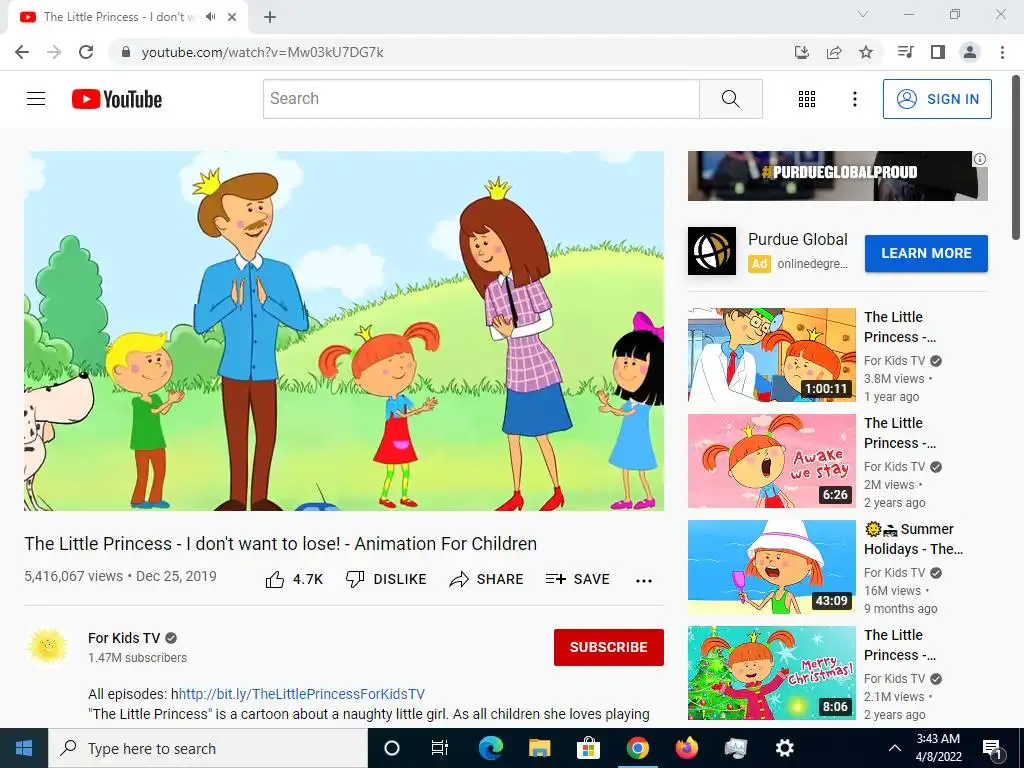Click the SIGN IN button
The image size is (1024, 768).
tap(937, 99)
